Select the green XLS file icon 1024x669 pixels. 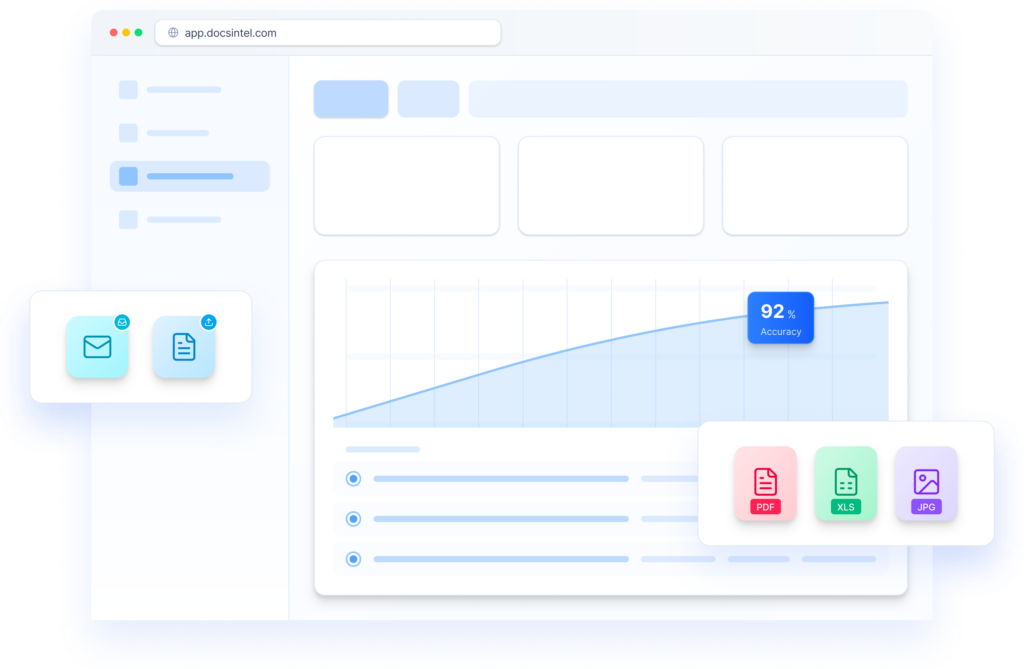tap(846, 483)
